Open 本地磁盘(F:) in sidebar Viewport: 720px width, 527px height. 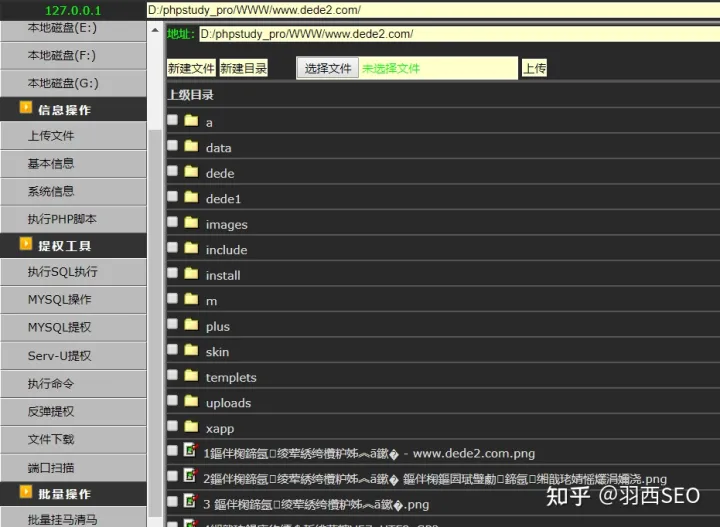tap(73, 56)
